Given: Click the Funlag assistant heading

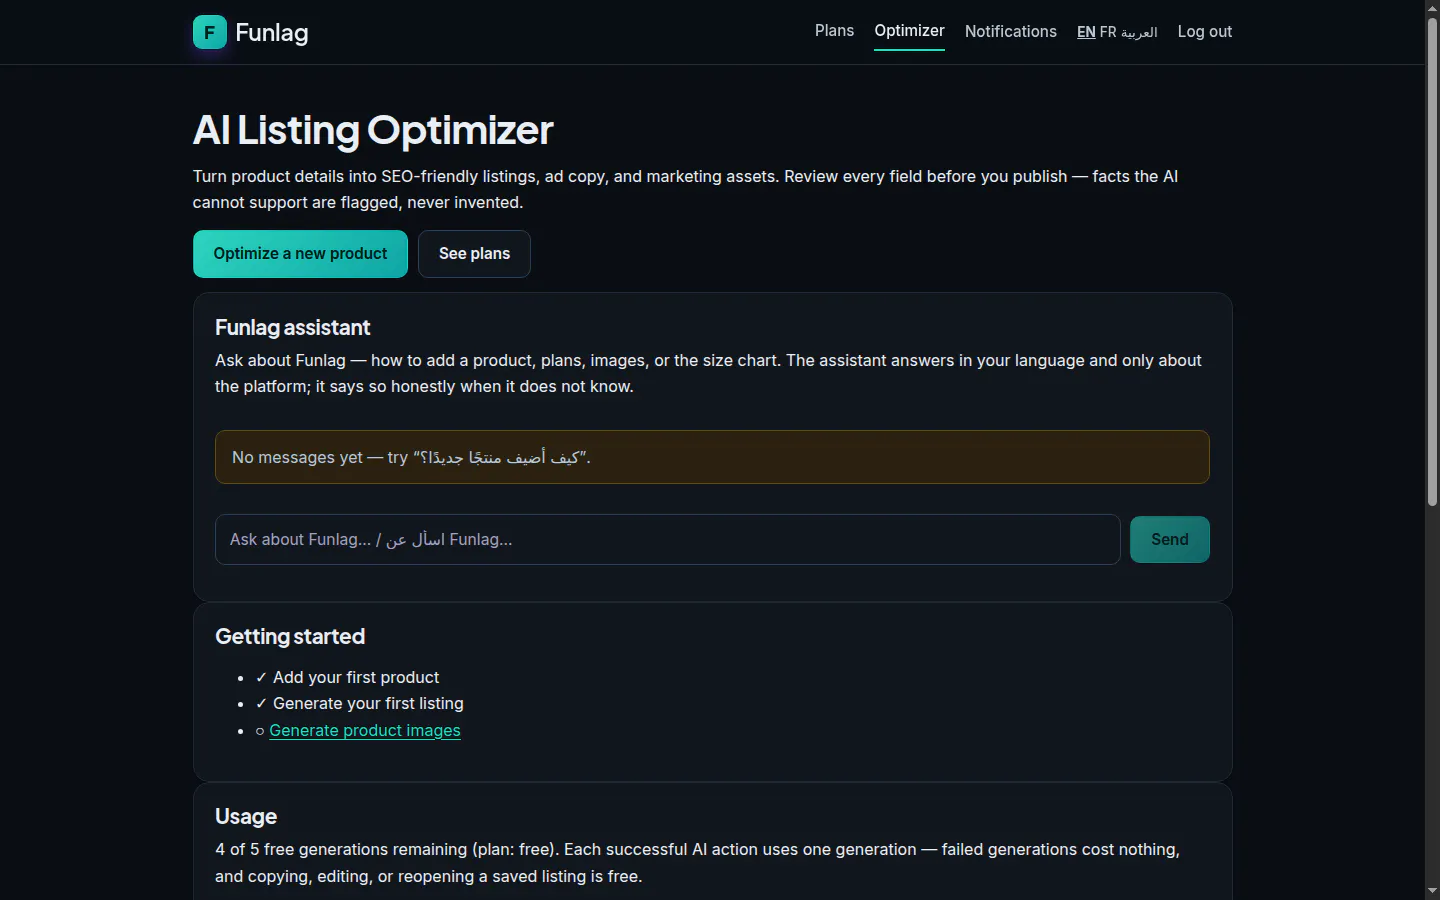Looking at the screenshot, I should (292, 328).
